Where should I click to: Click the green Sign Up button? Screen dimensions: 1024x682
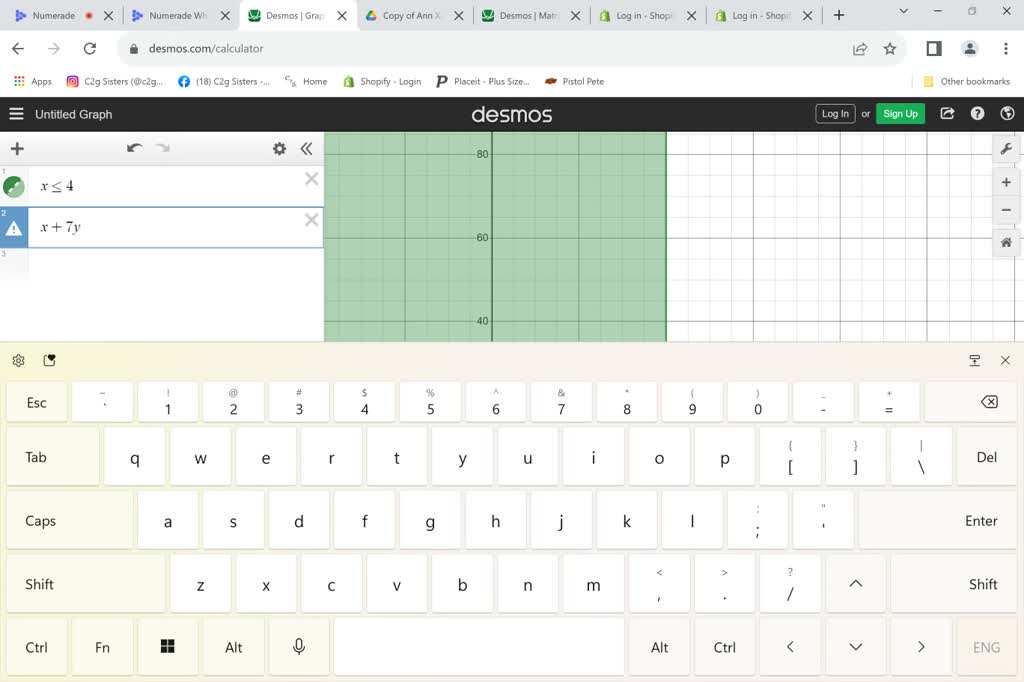point(900,114)
